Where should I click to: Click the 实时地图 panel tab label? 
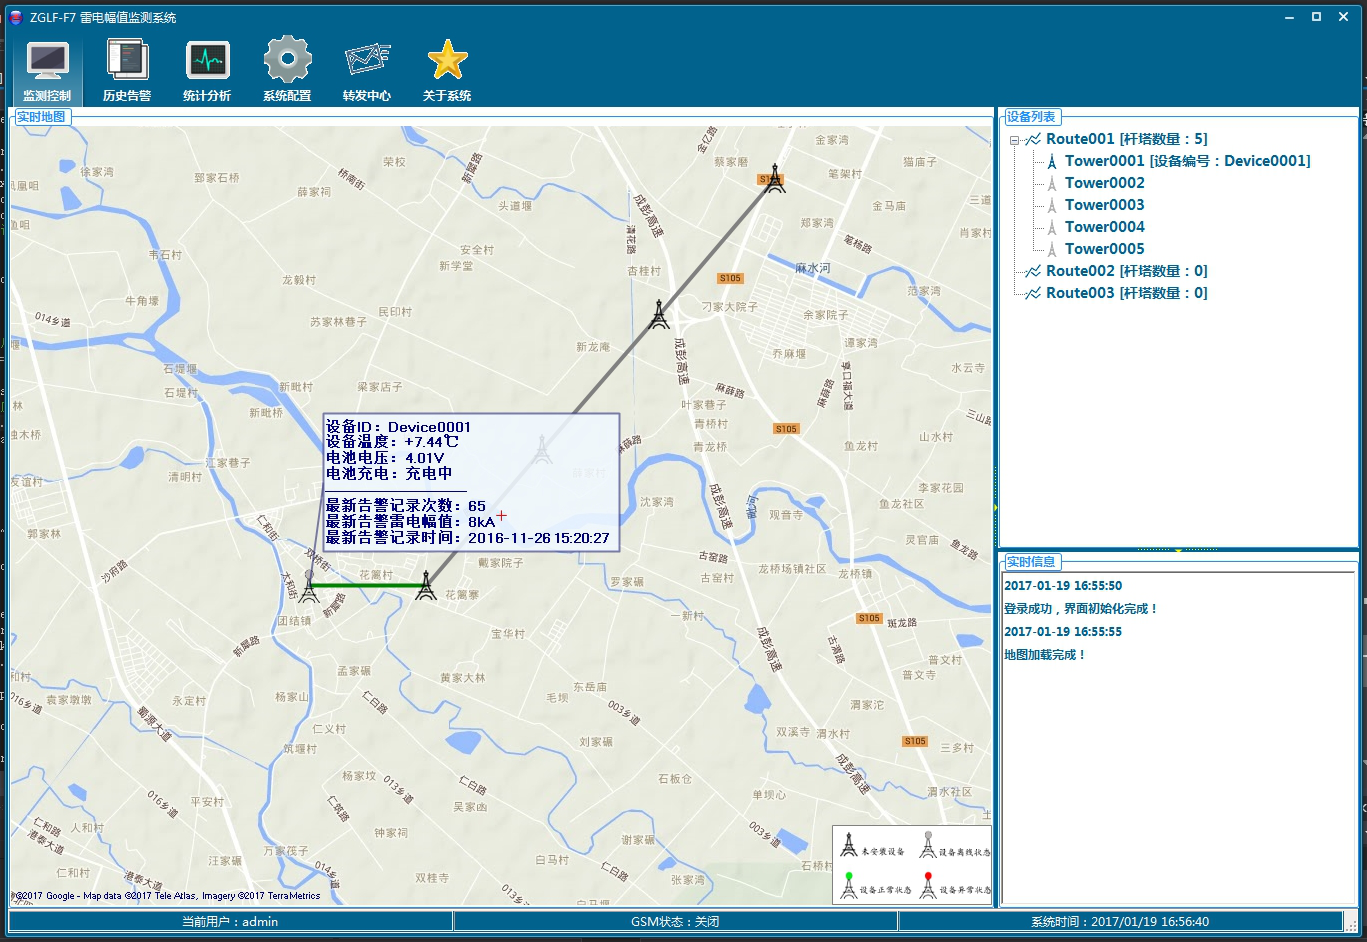41,117
